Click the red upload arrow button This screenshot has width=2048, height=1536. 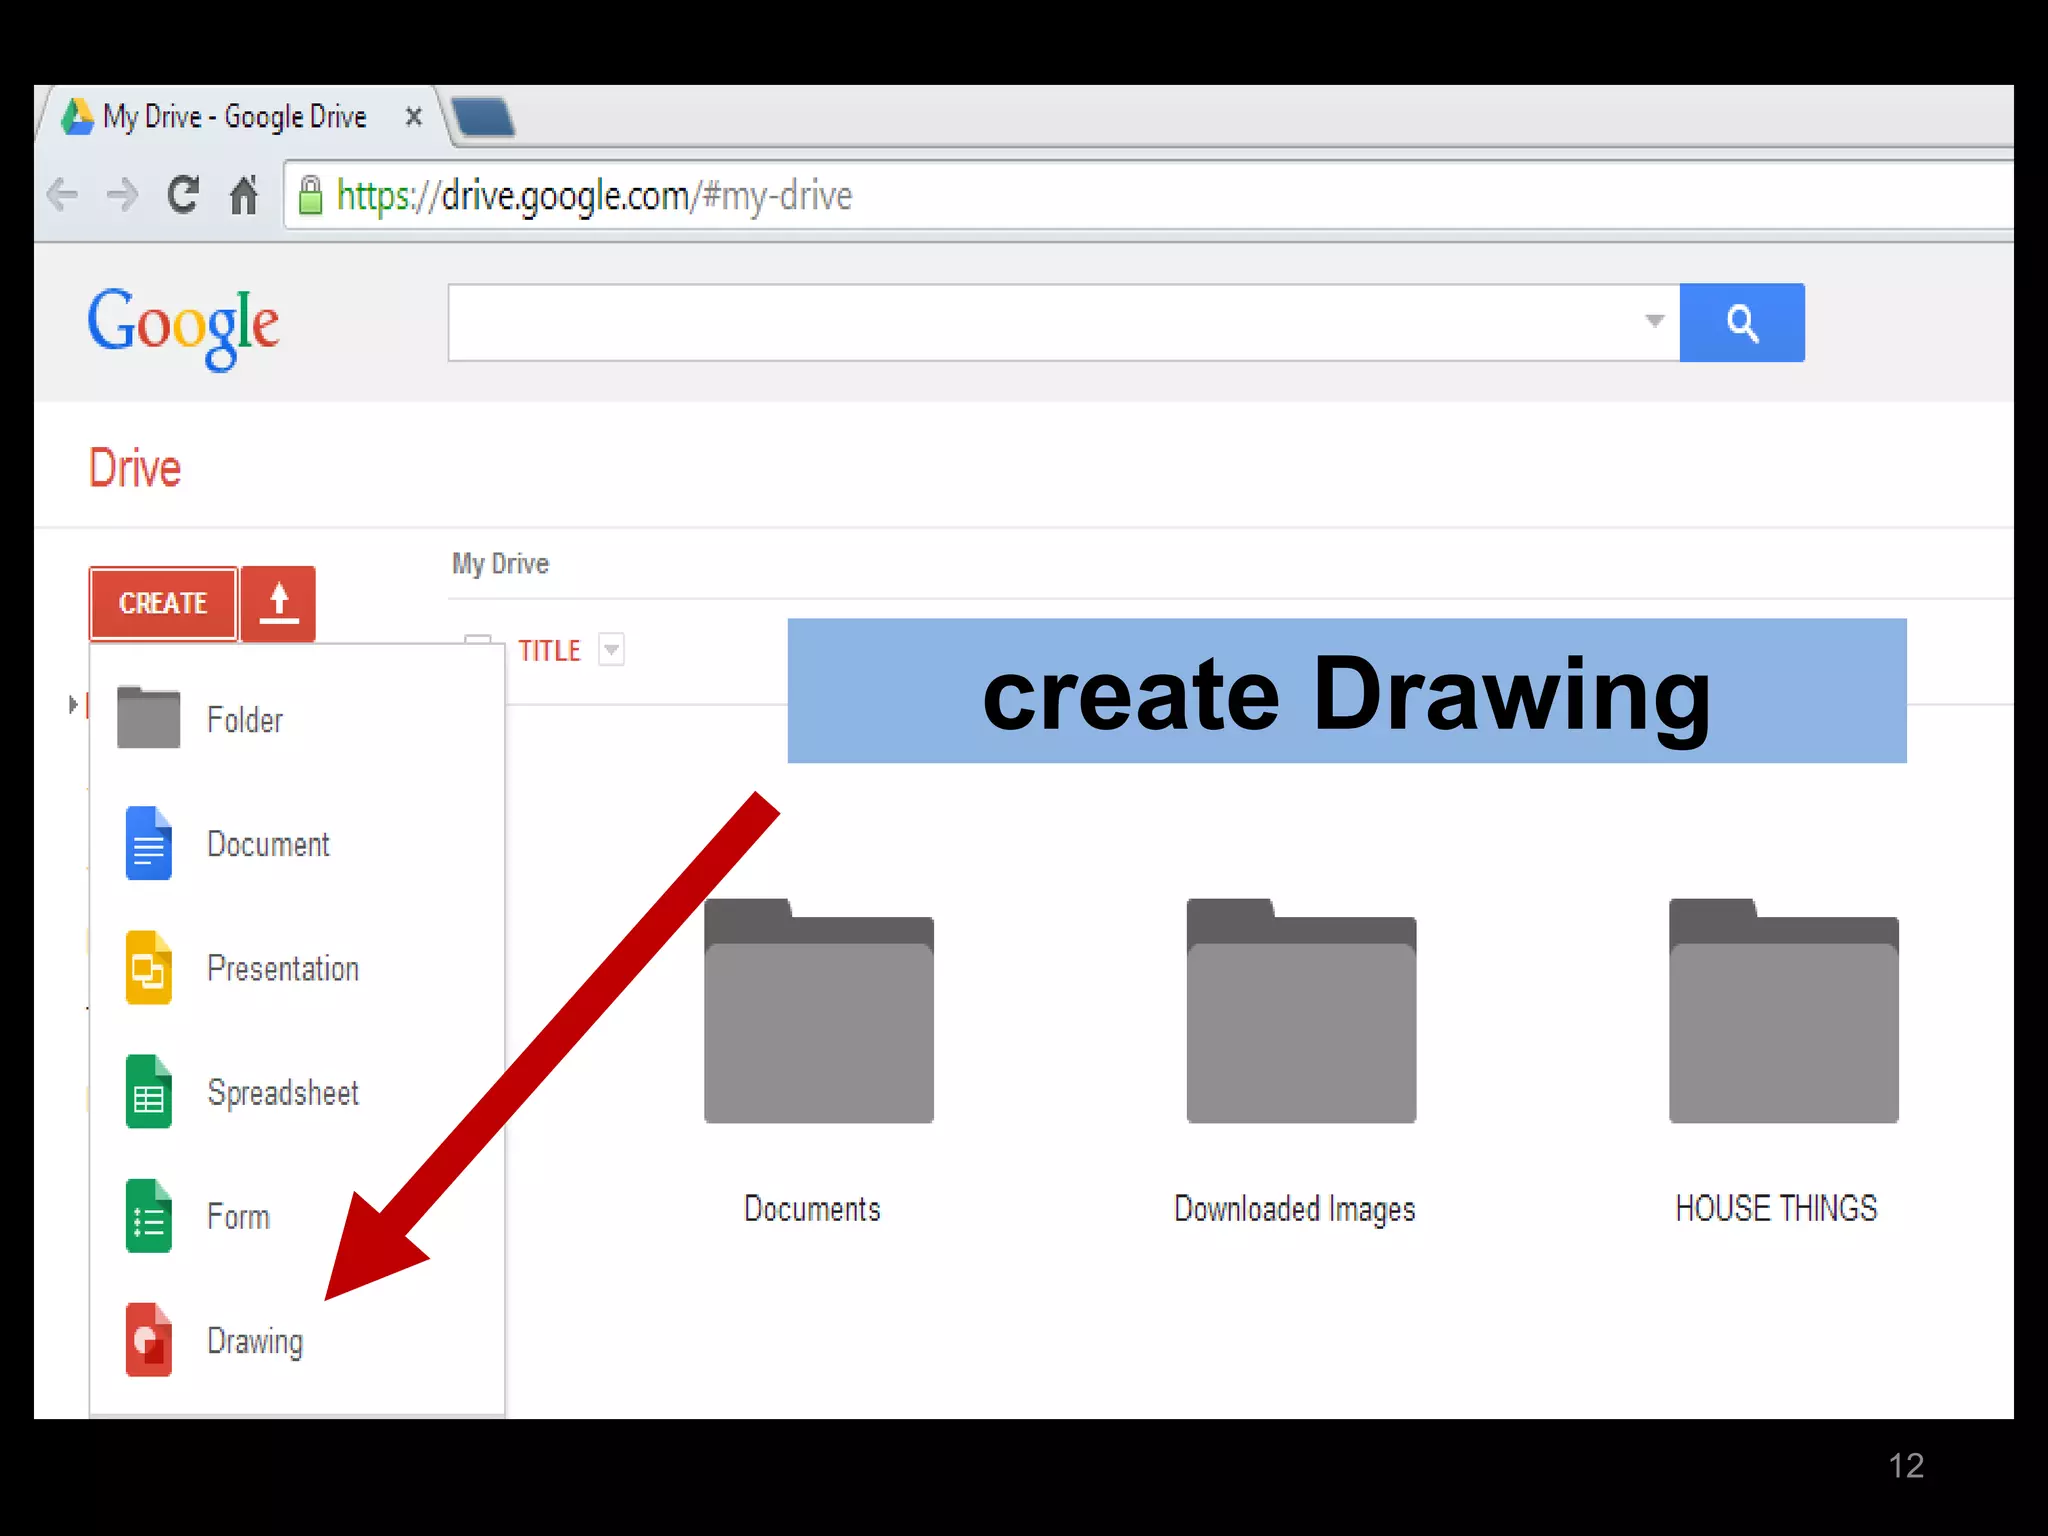pos(279,603)
